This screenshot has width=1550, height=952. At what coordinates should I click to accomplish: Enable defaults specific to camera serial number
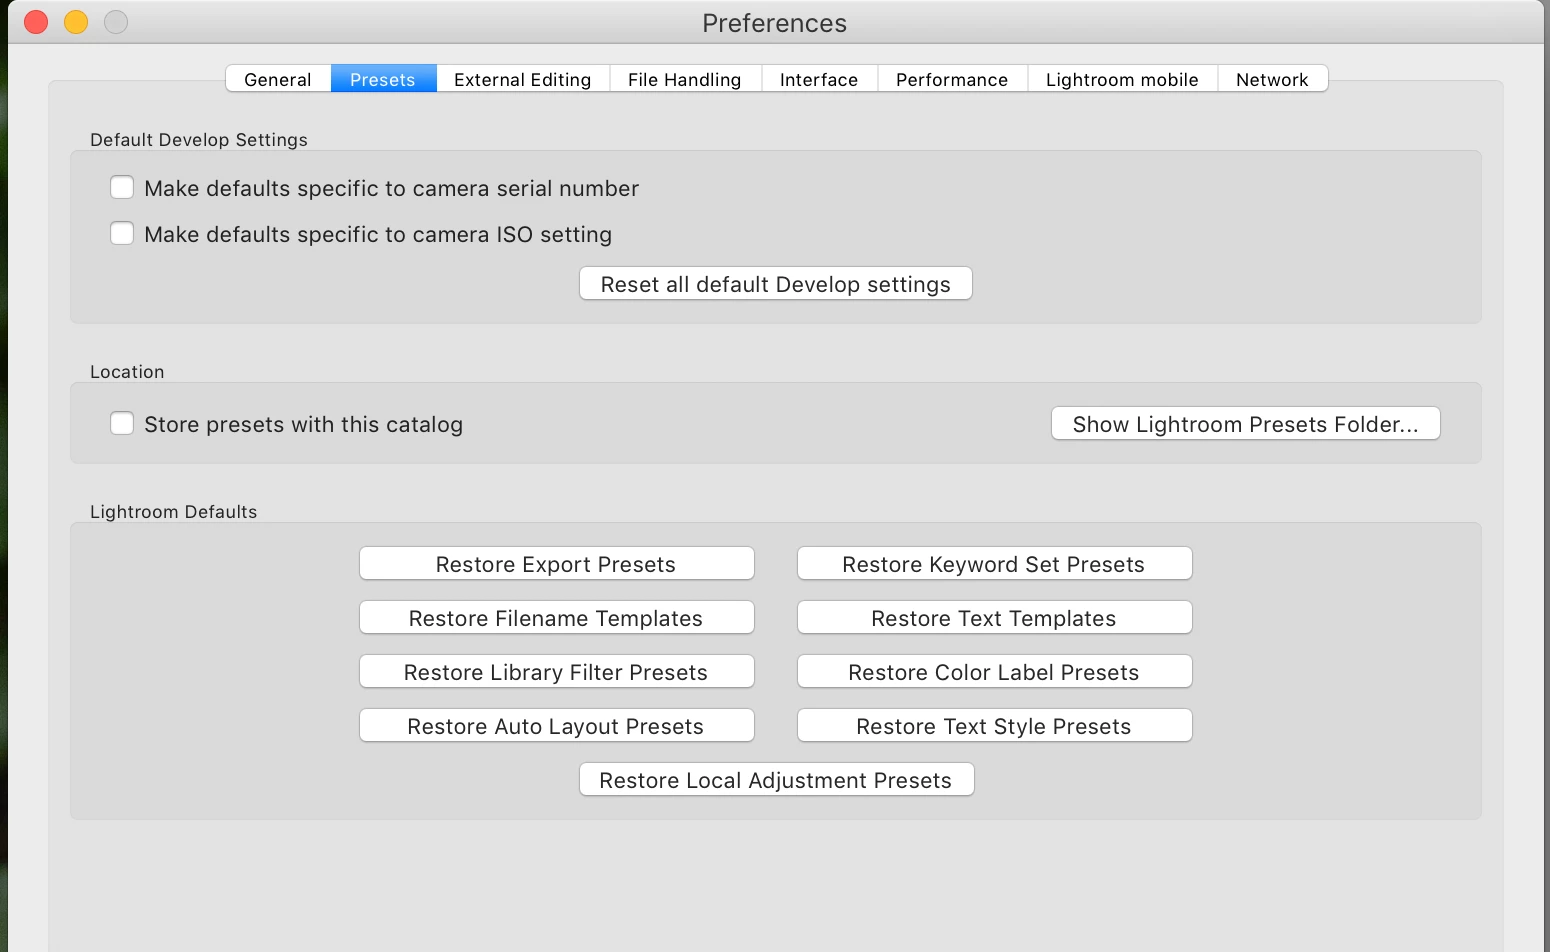point(122,188)
